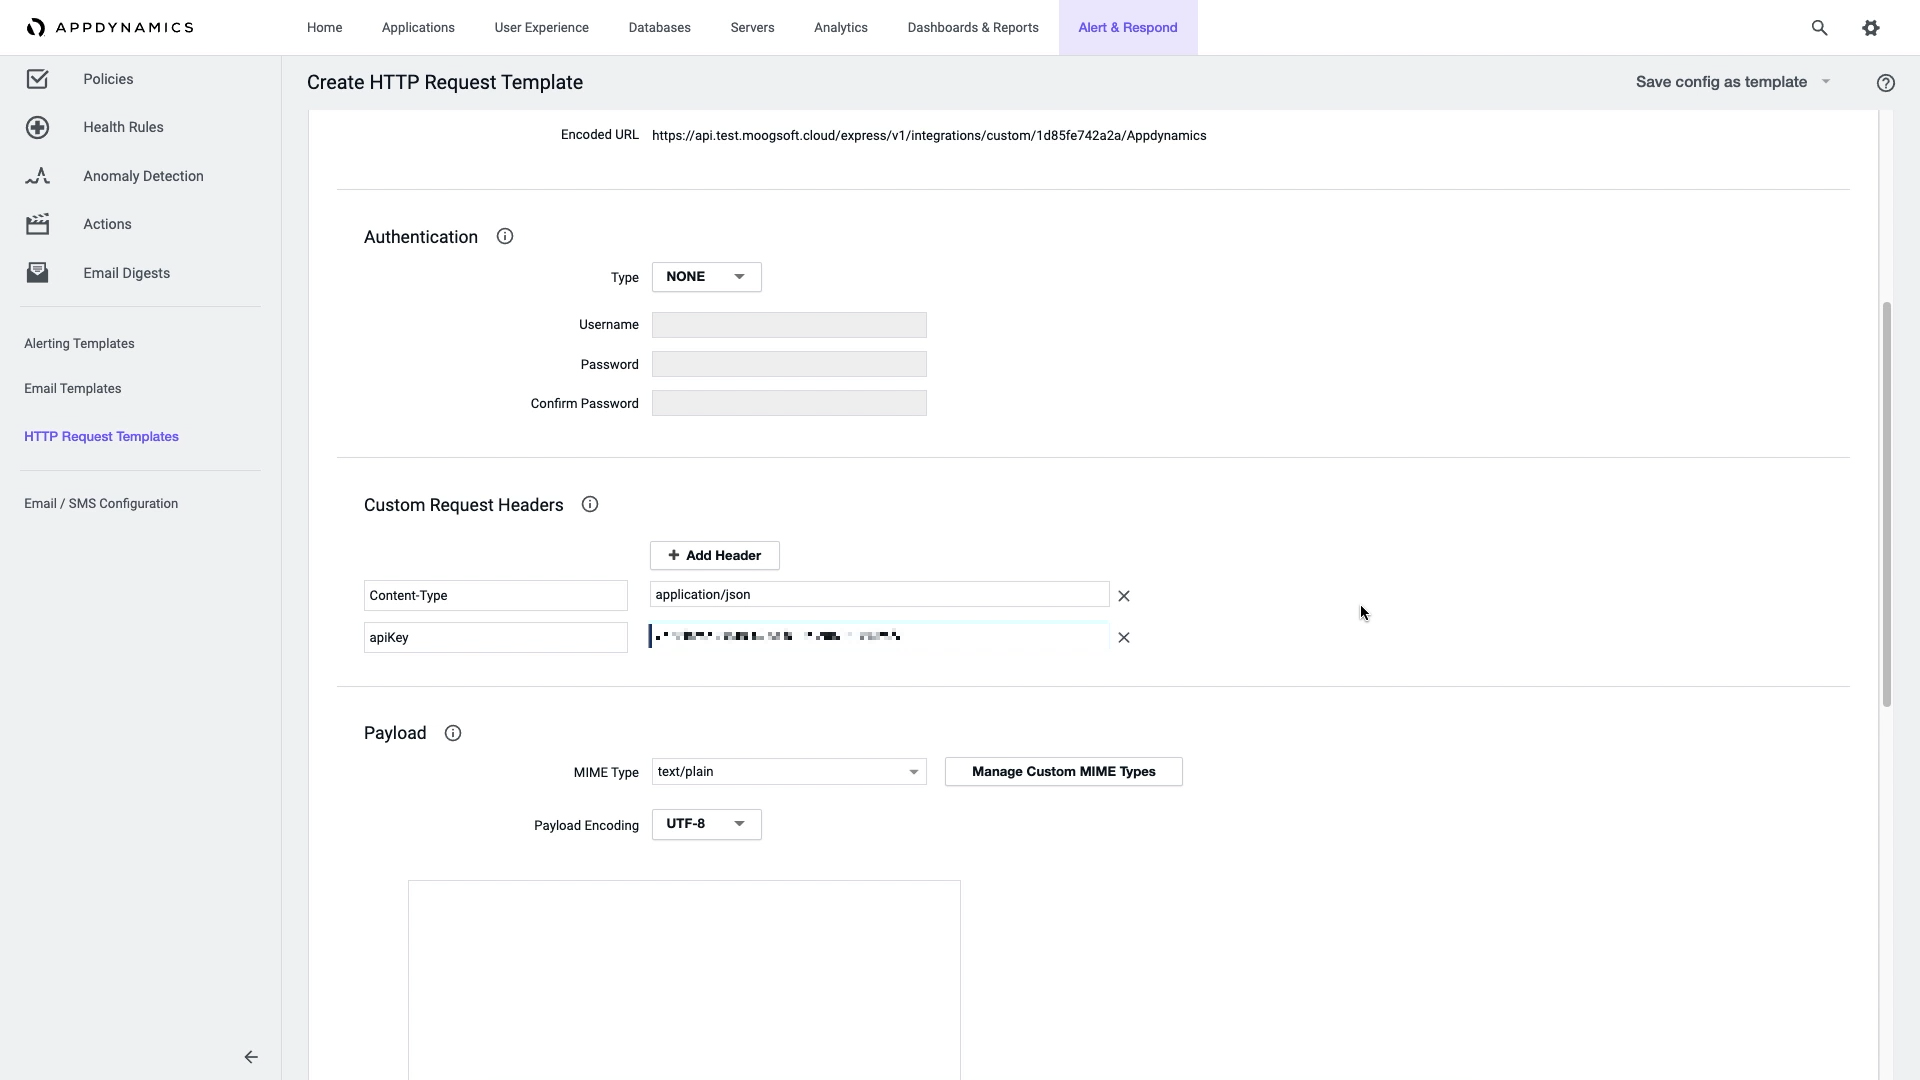Click the apiKey header name field

(x=495, y=638)
